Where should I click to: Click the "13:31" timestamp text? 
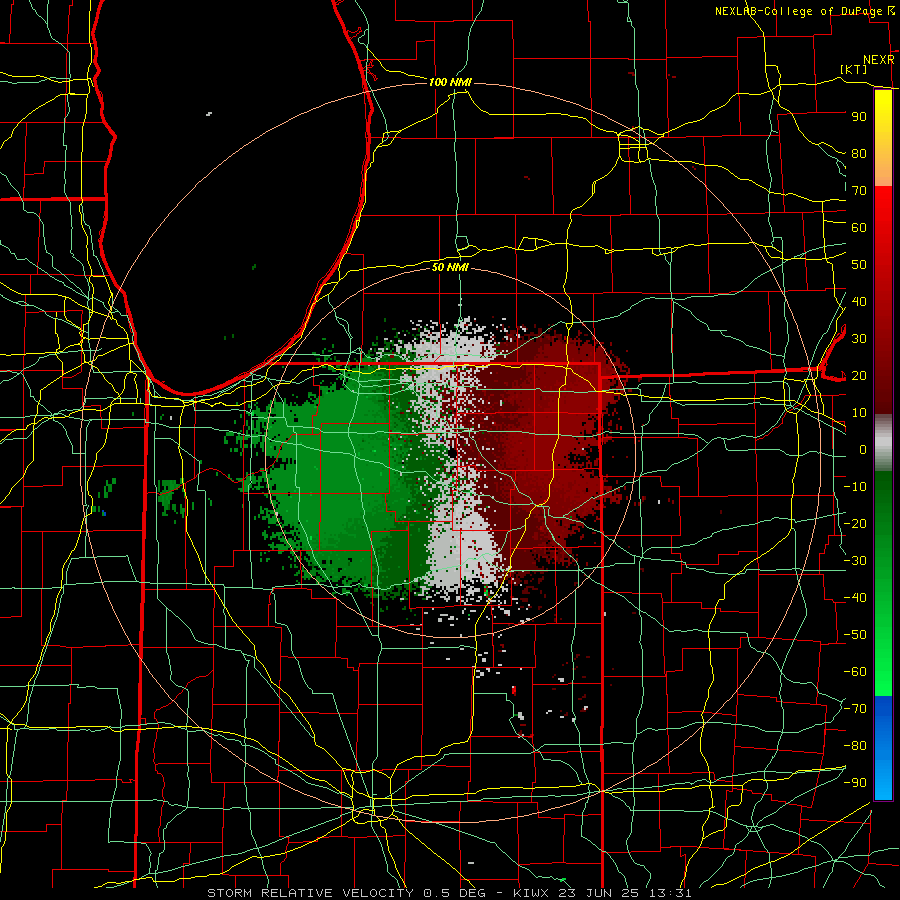pyautogui.click(x=670, y=893)
